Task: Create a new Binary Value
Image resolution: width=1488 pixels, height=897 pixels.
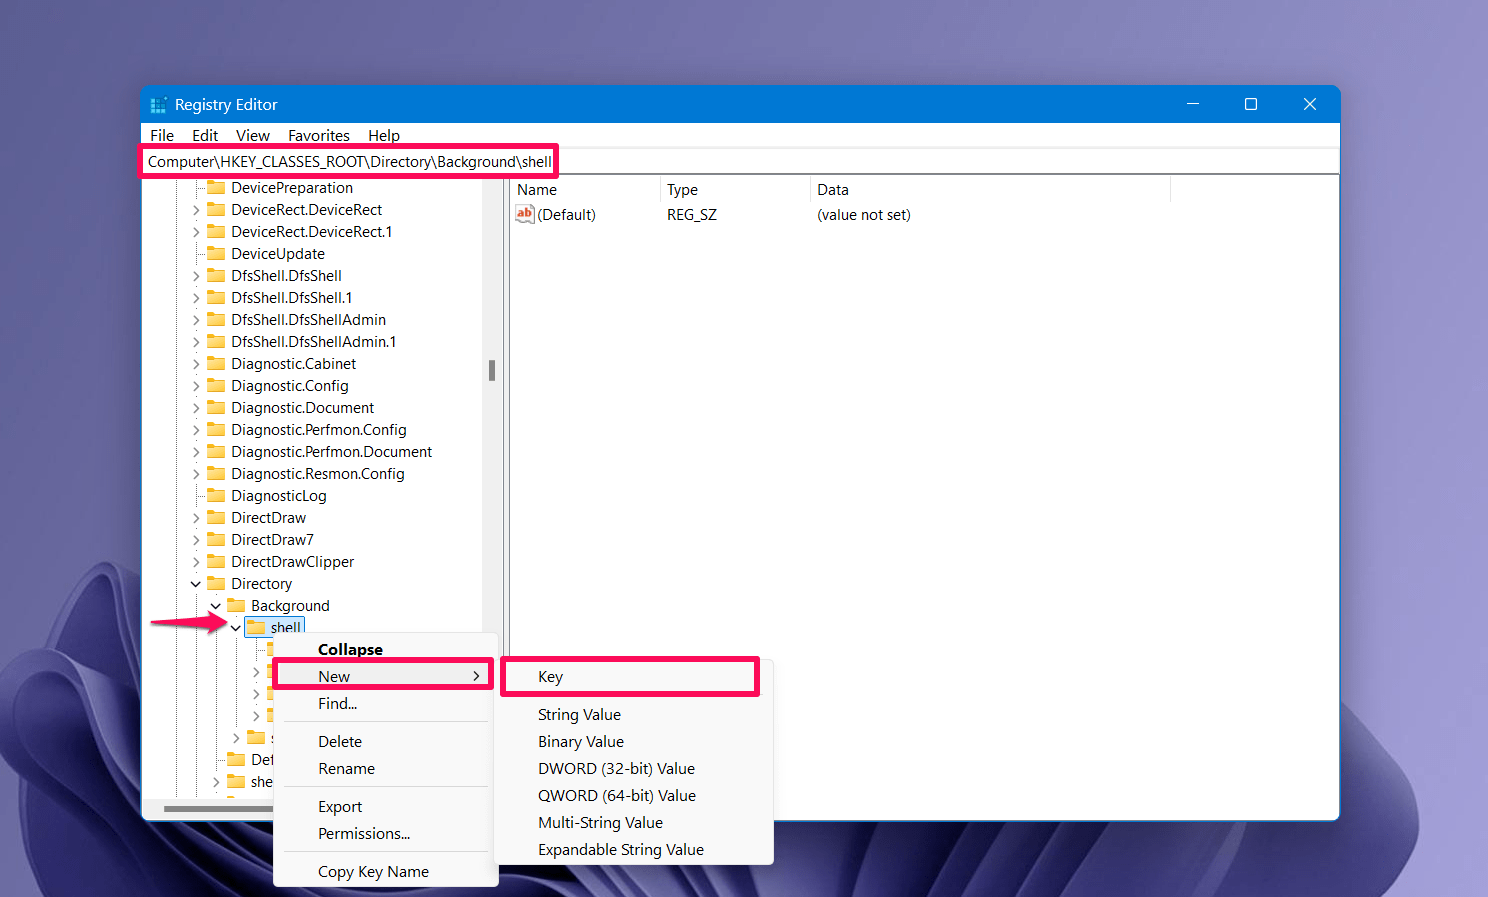Action: [x=634, y=741]
